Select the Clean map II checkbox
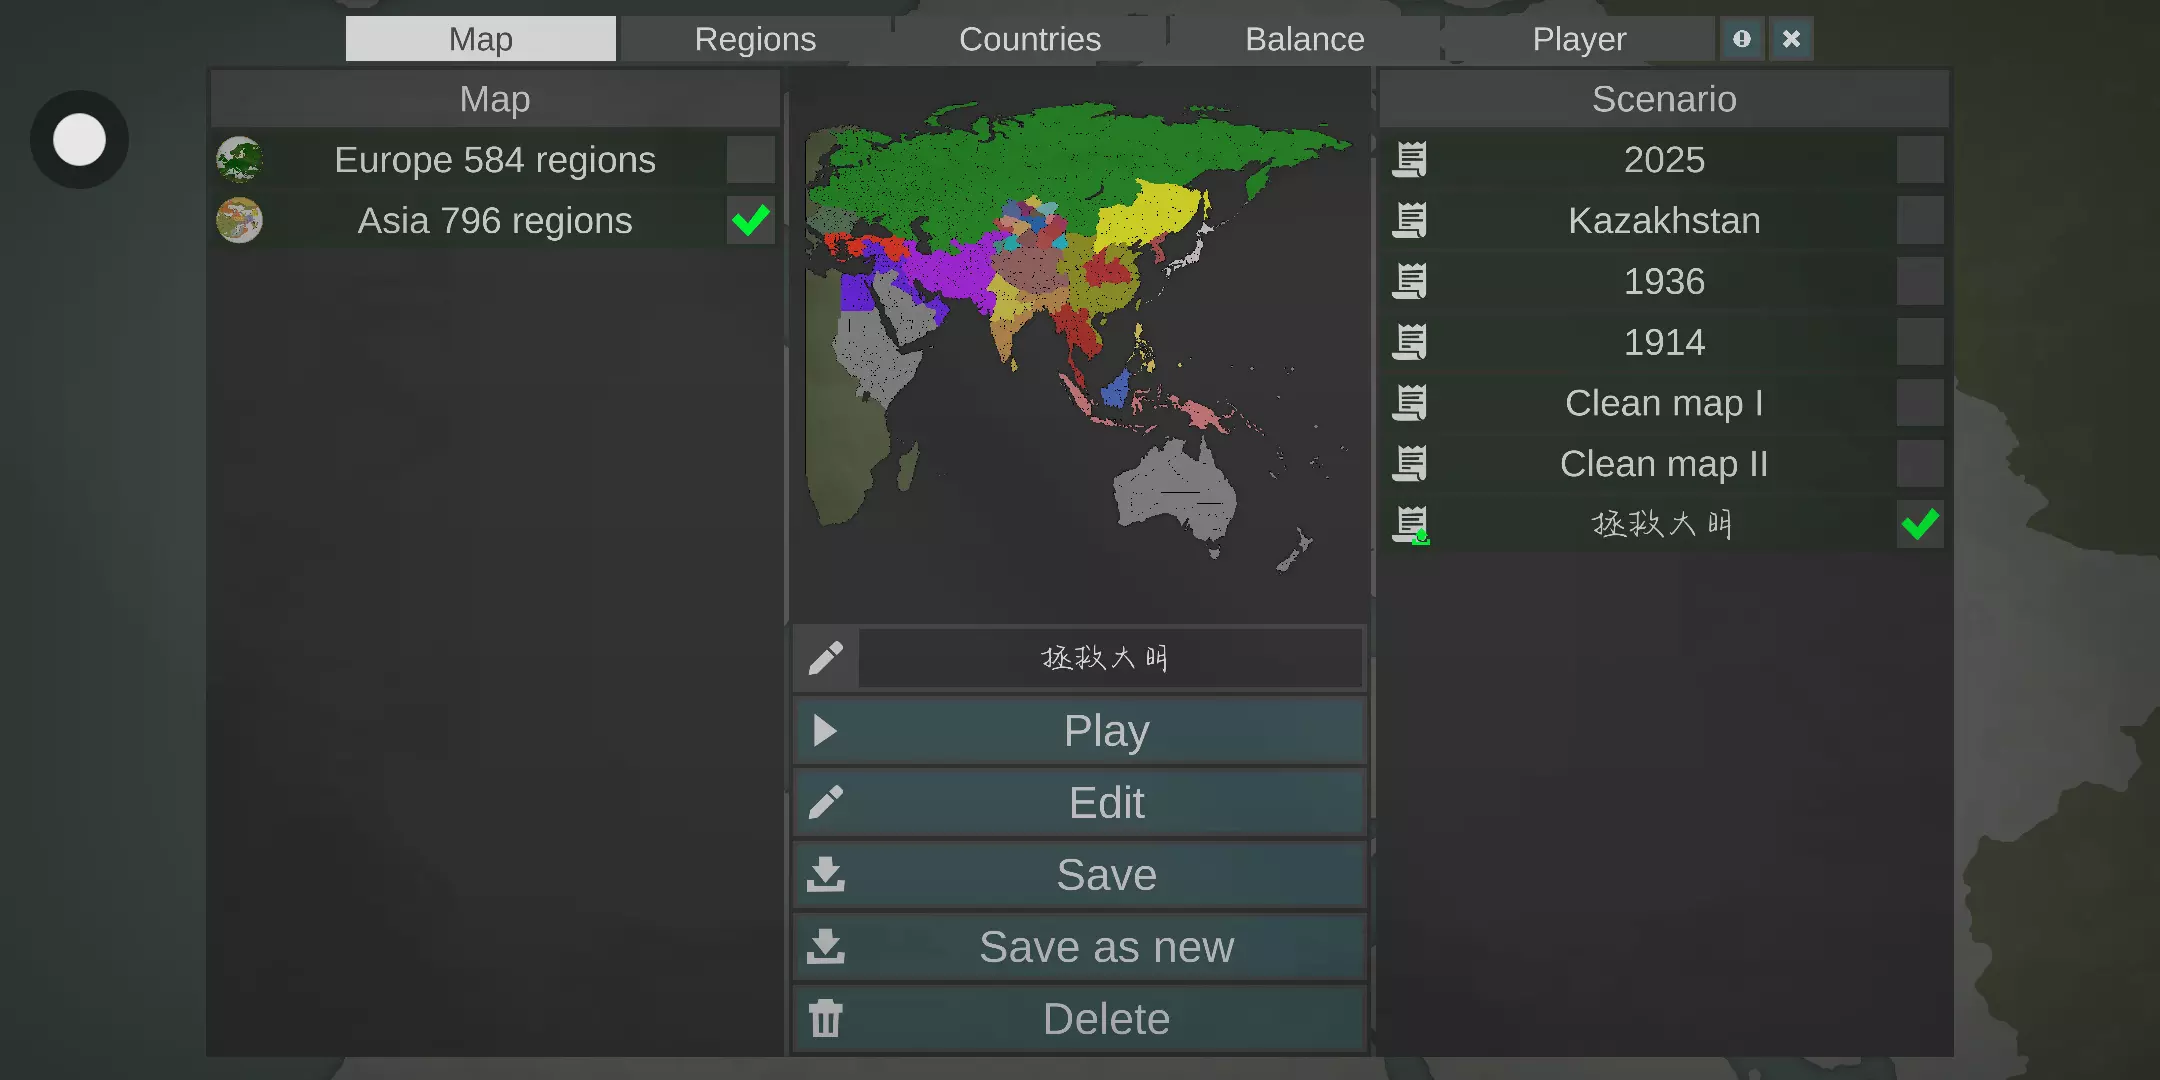Viewport: 2160px width, 1080px height. [1920, 464]
